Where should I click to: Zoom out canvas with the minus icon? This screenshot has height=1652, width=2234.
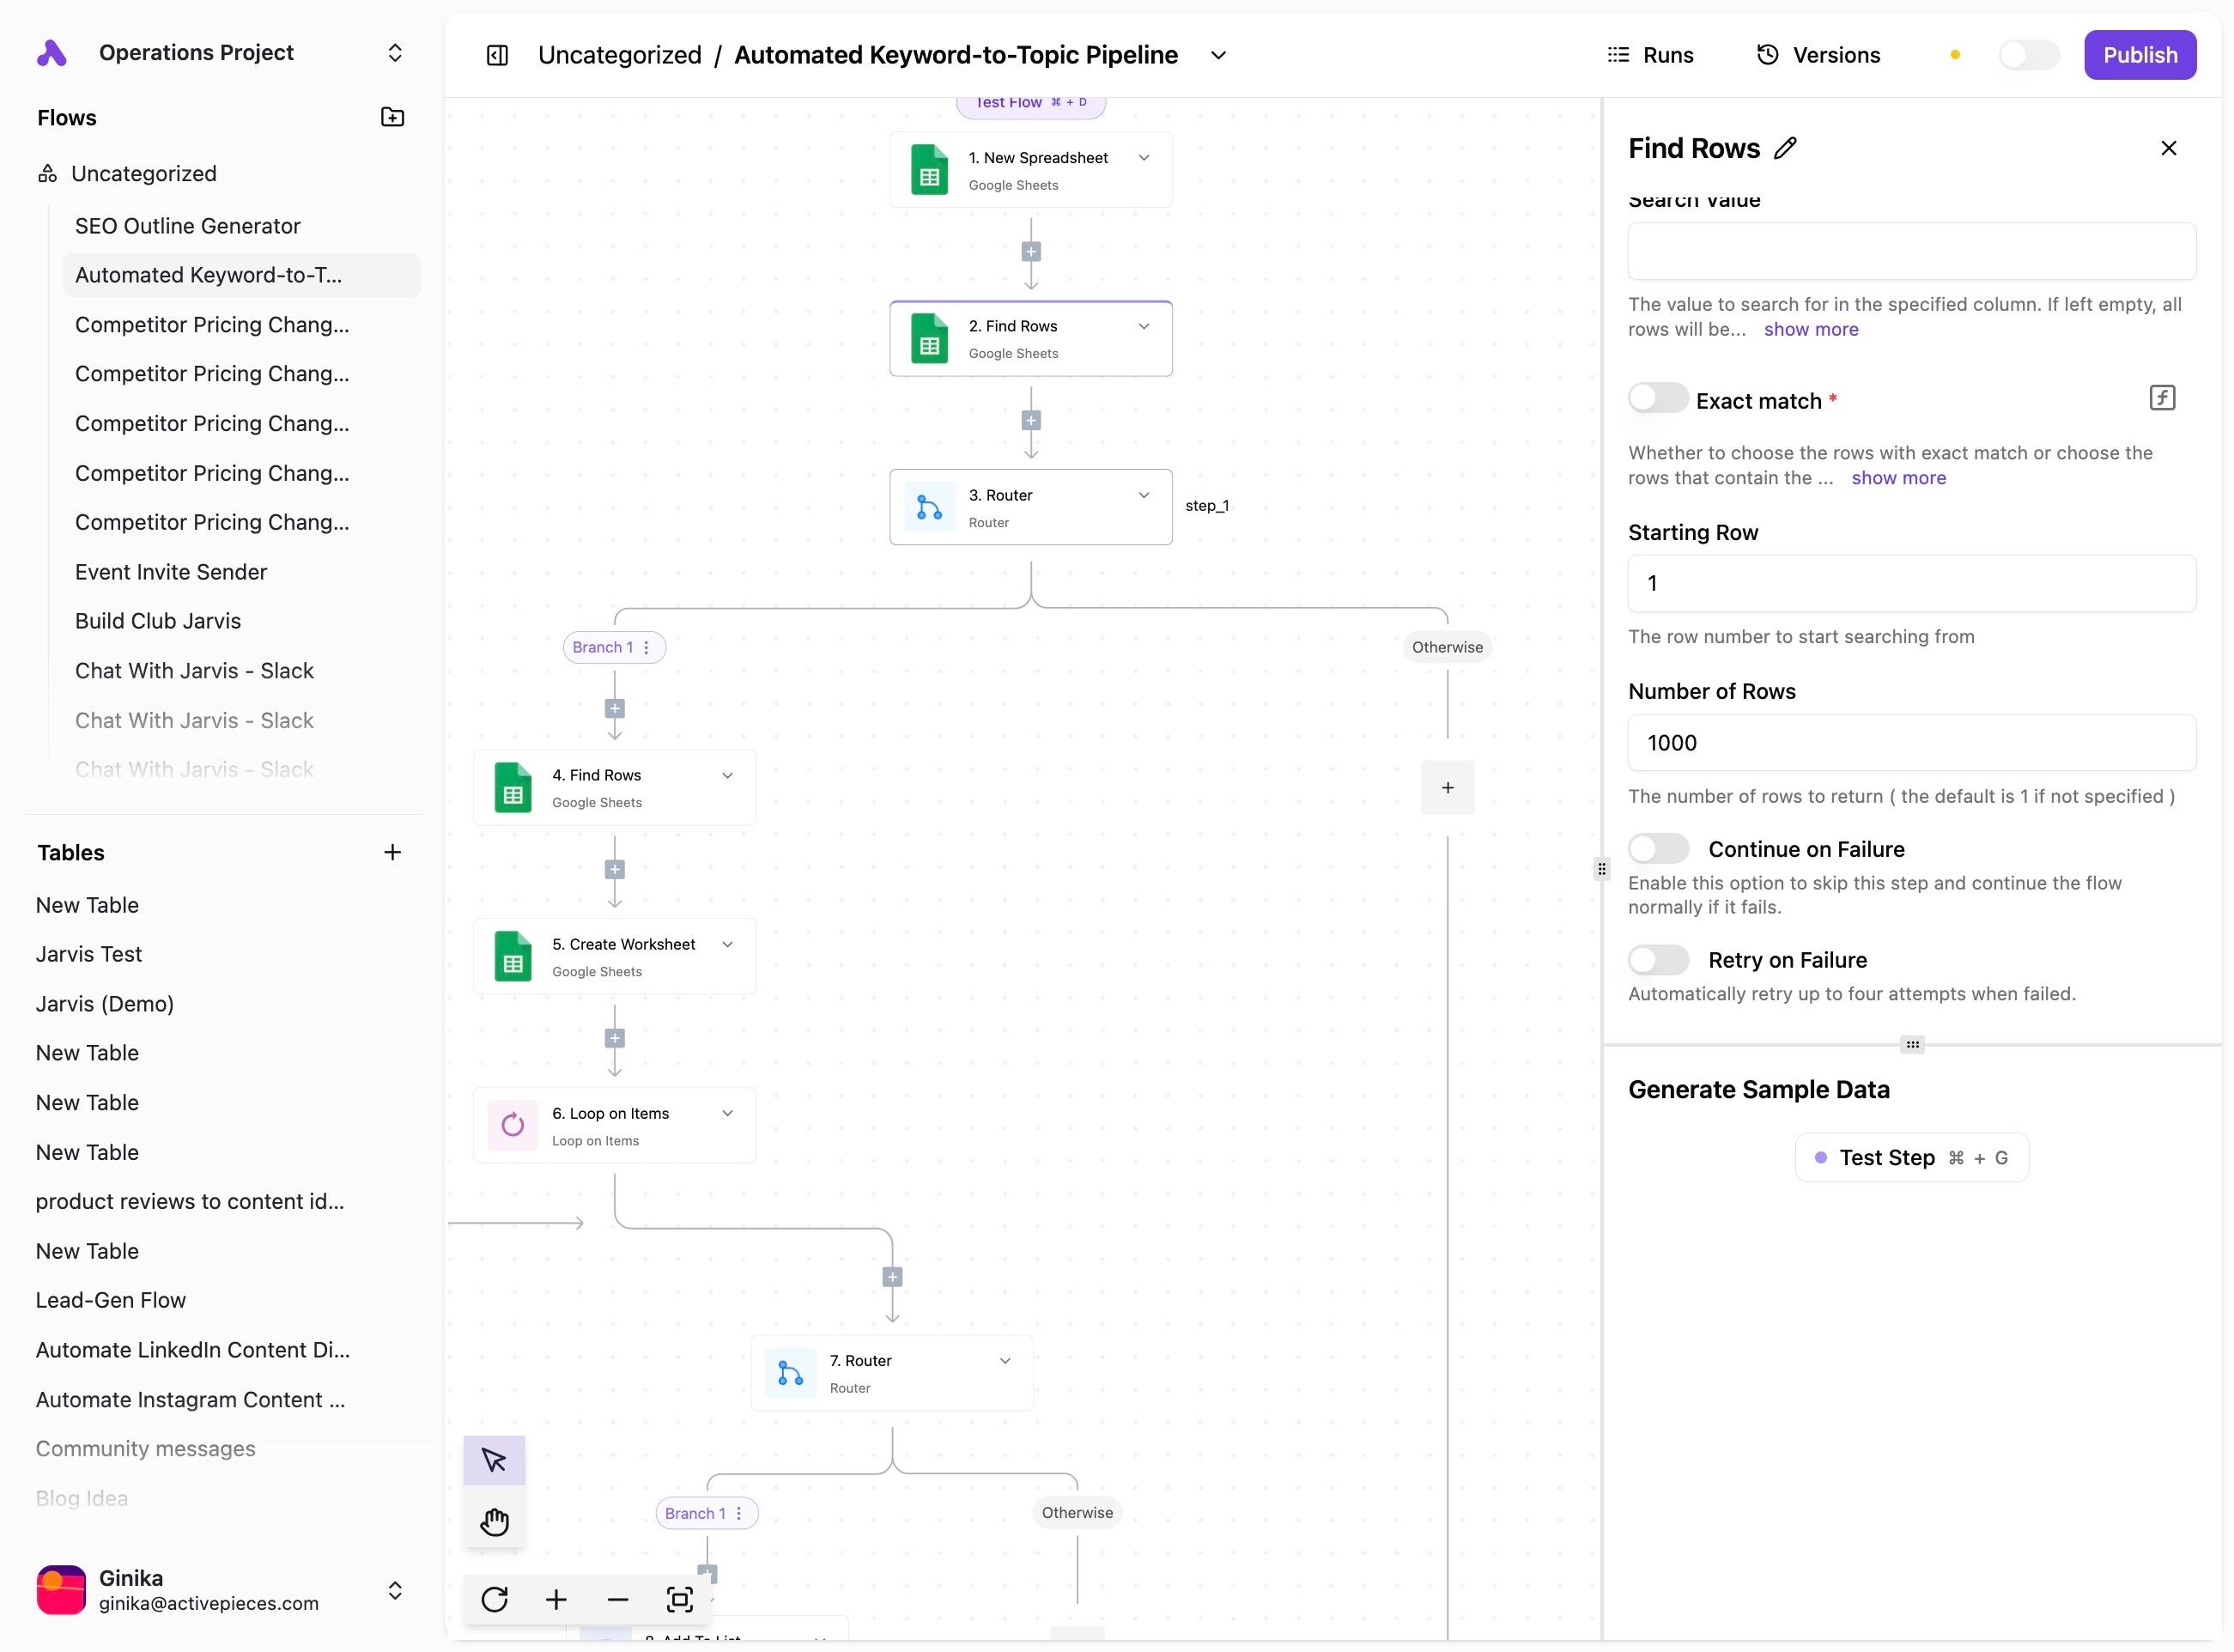pyautogui.click(x=617, y=1599)
